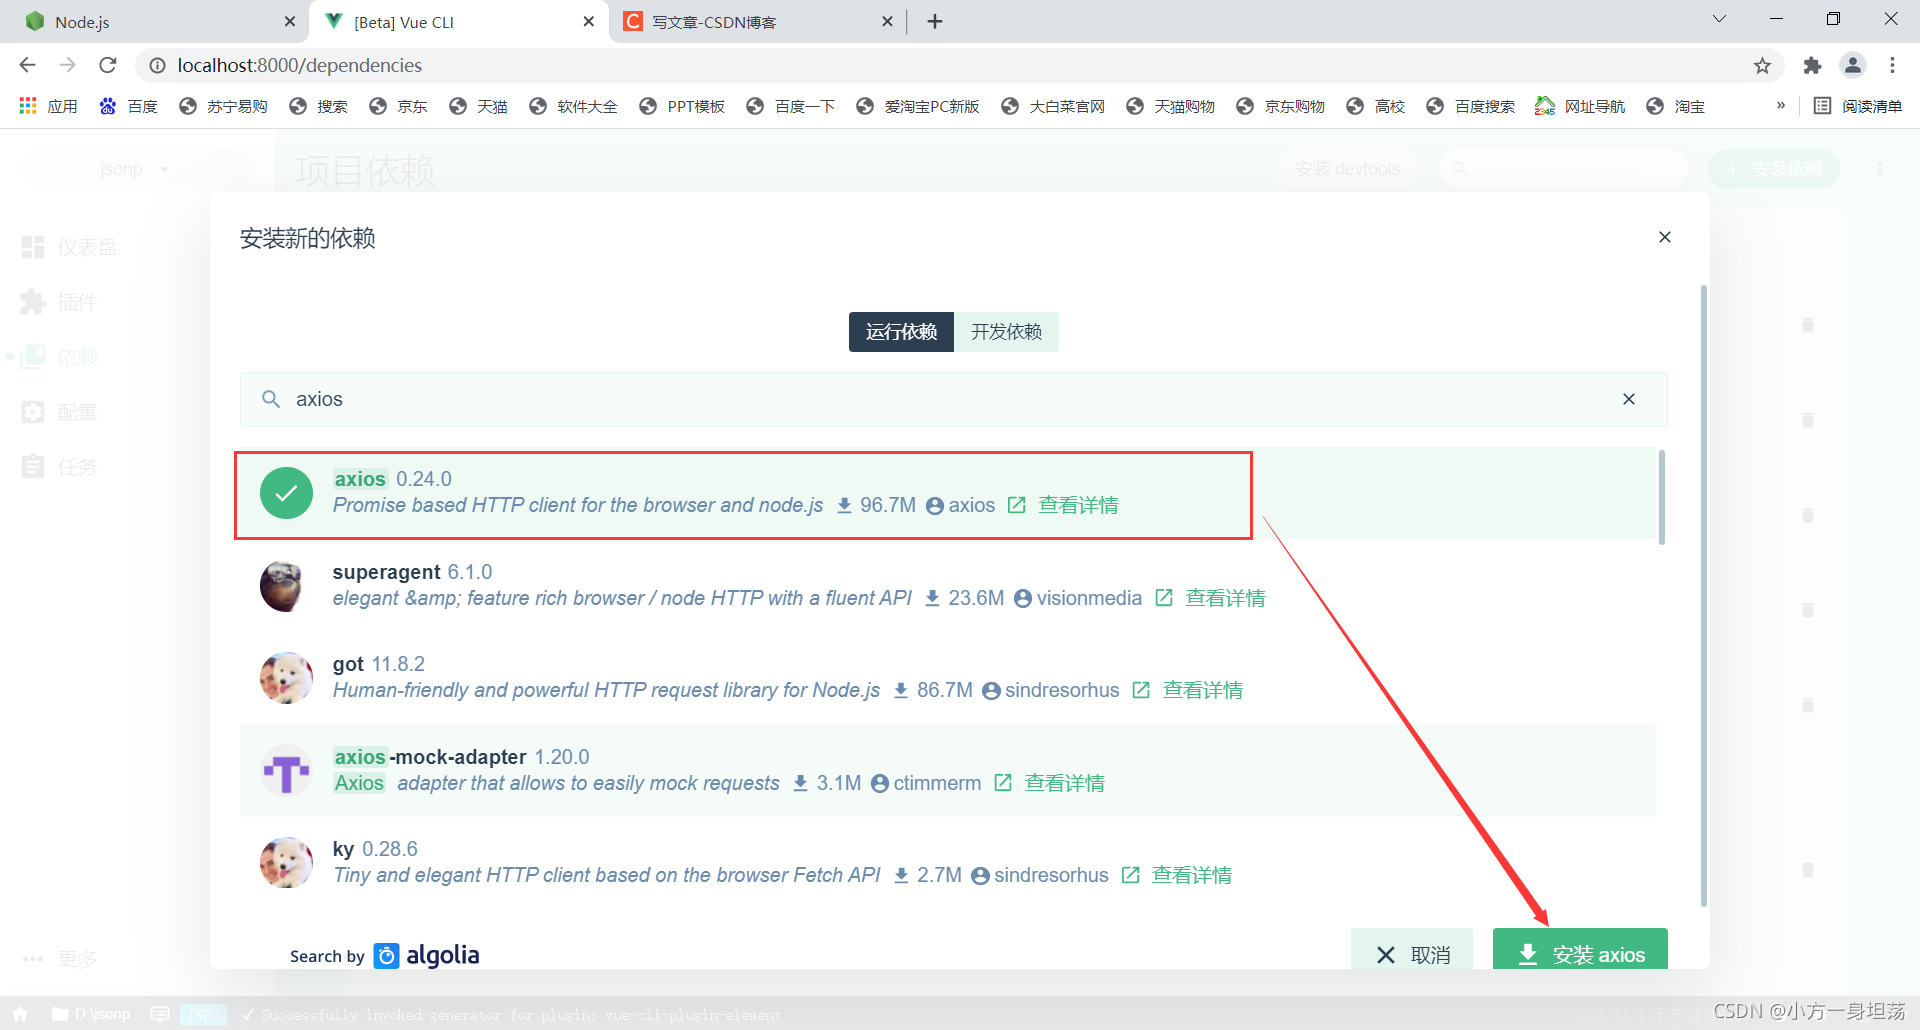Click the algolia logo link
The height and width of the screenshot is (1030, 1920).
pyautogui.click(x=427, y=955)
